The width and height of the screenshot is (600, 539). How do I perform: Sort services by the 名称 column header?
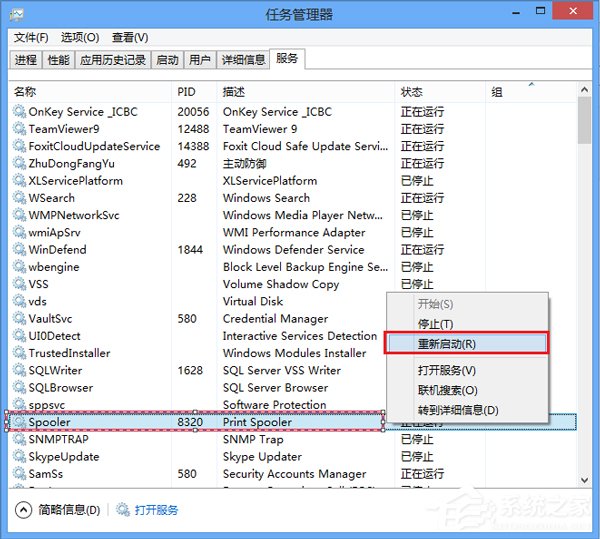90,92
